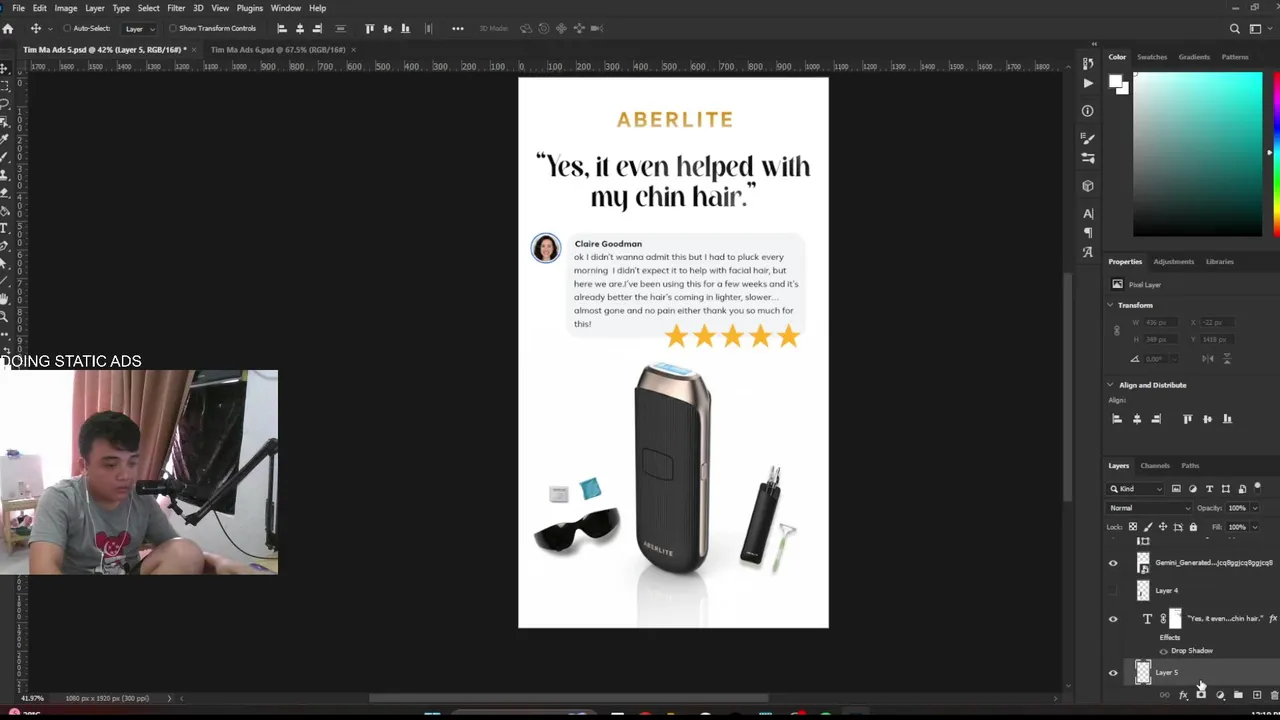This screenshot has height=720, width=1280.
Task: Switch to the Channels tab
Action: pyautogui.click(x=1155, y=465)
